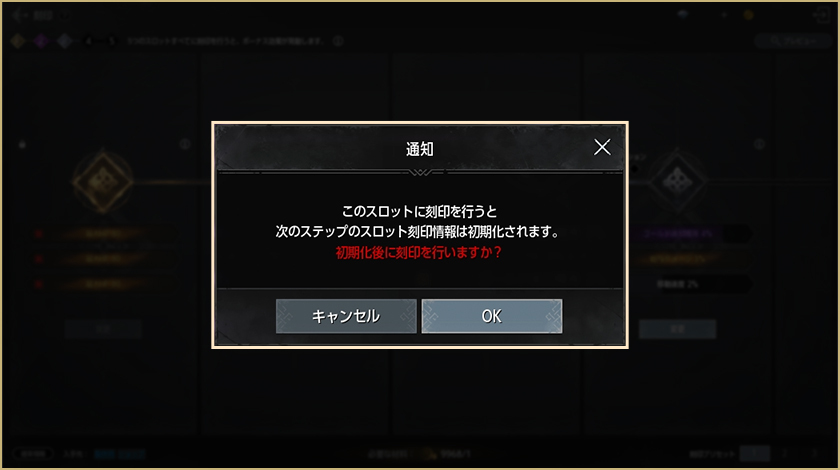
Task: Select the gold diamond step icon
Action: click(x=18, y=41)
